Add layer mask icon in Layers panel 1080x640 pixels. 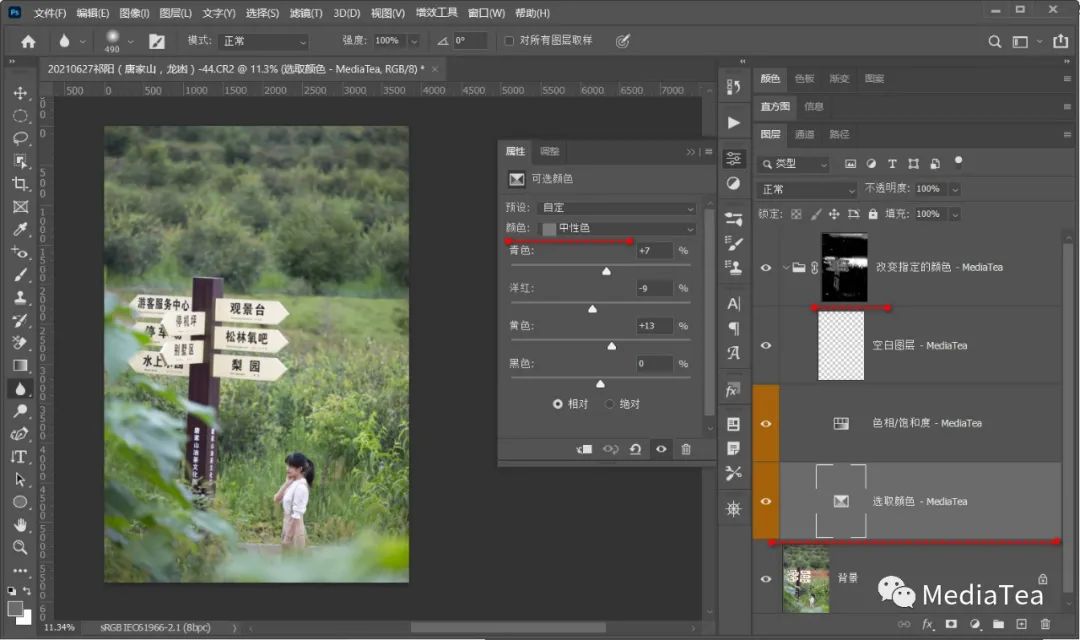(951, 624)
